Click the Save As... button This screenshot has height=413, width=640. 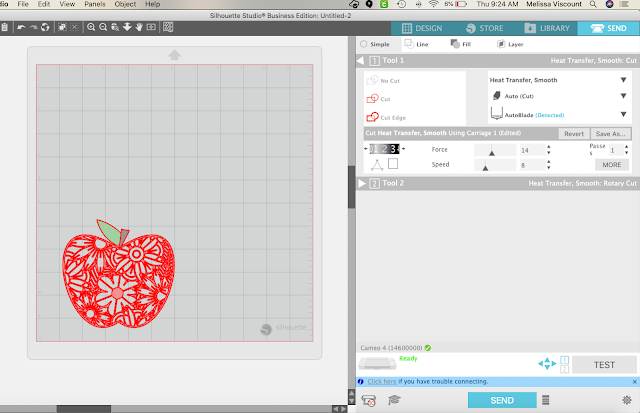(610, 134)
